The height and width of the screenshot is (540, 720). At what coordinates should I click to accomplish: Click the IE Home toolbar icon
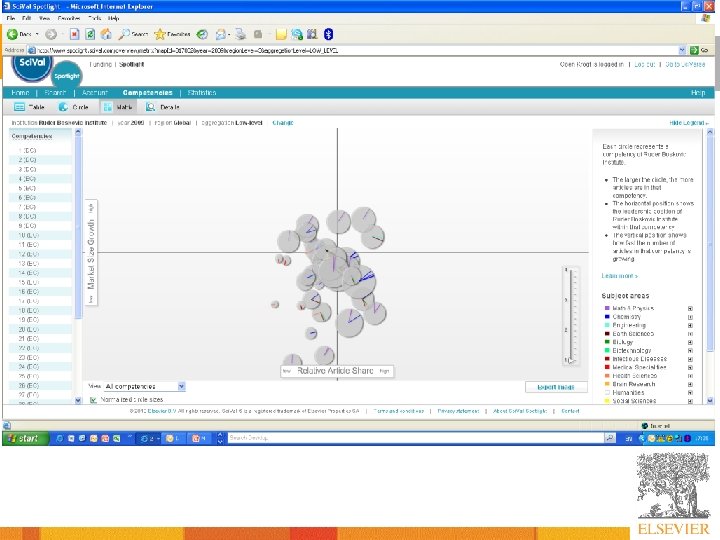coord(106,34)
